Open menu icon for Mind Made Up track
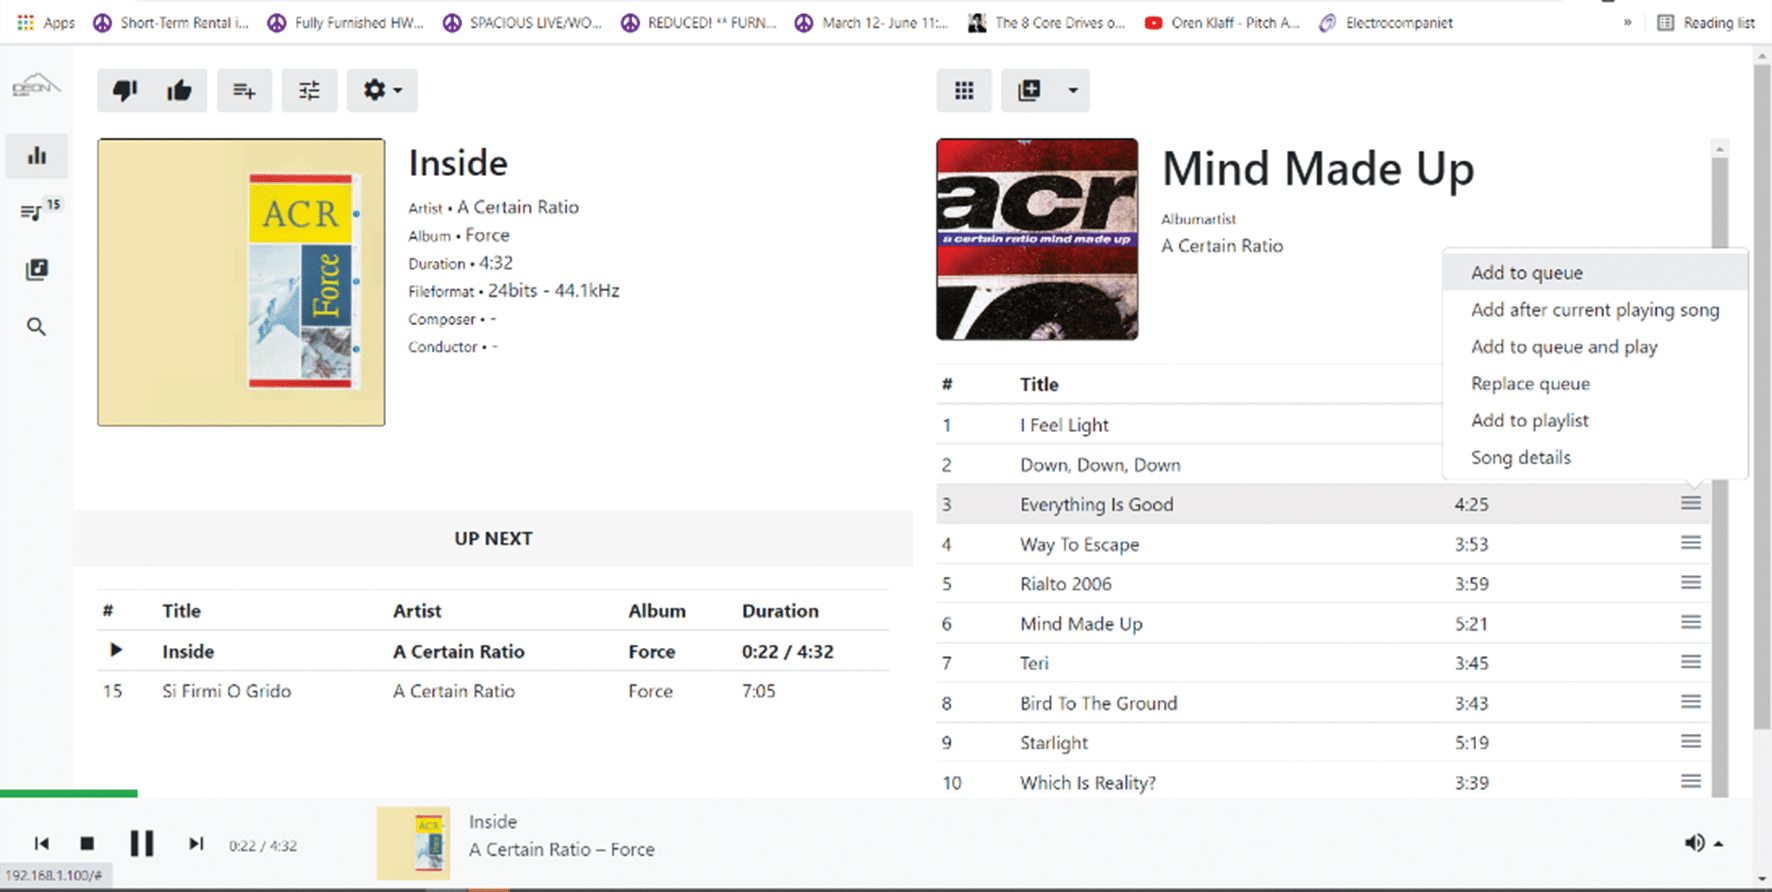Screen dimensions: 1772x892 [x=1691, y=622]
